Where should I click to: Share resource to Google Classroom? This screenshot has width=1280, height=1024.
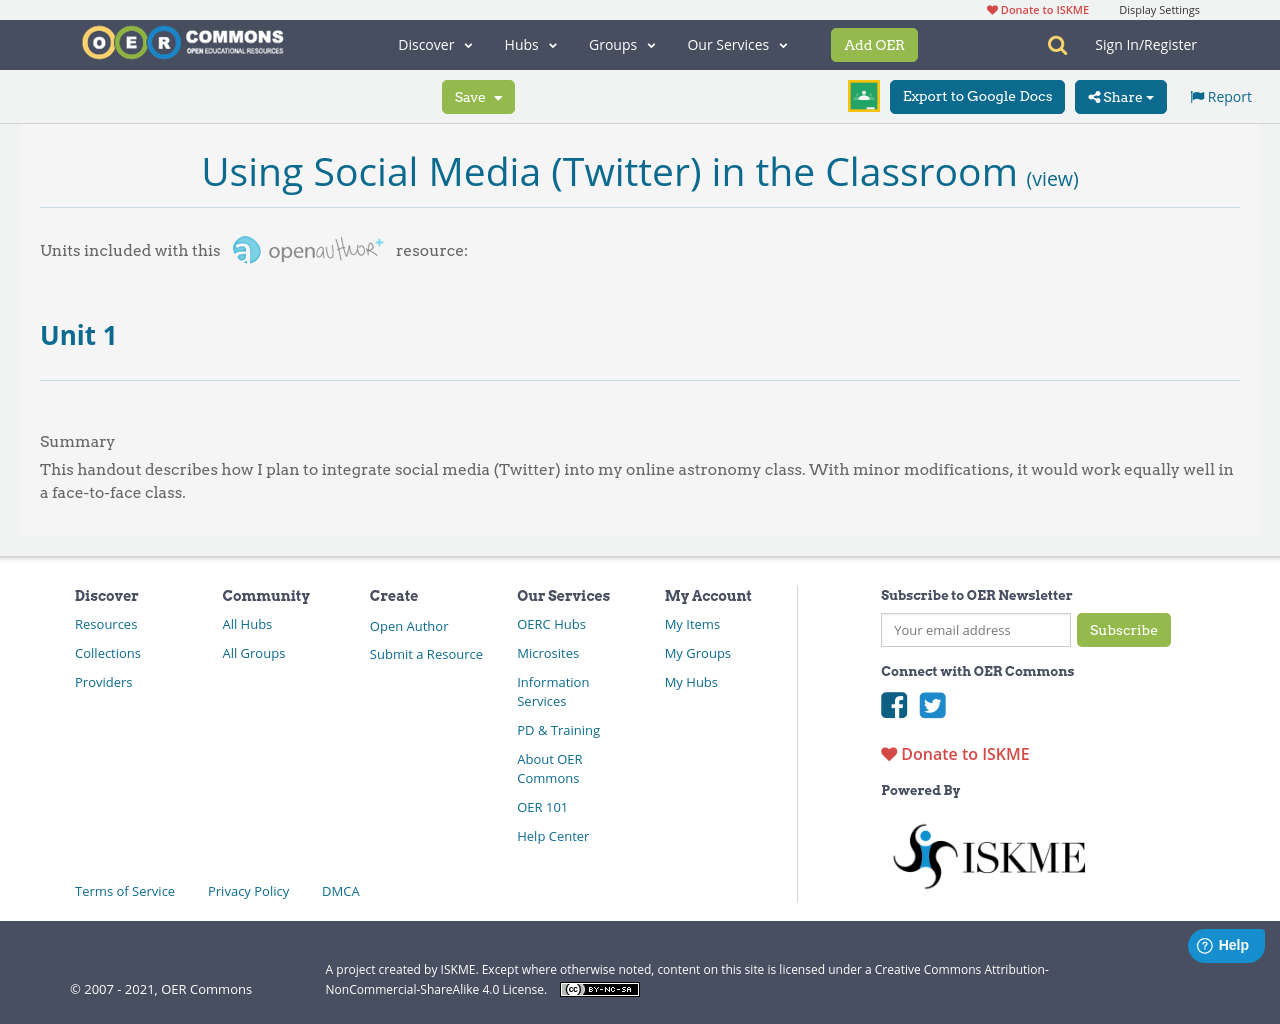coord(863,95)
